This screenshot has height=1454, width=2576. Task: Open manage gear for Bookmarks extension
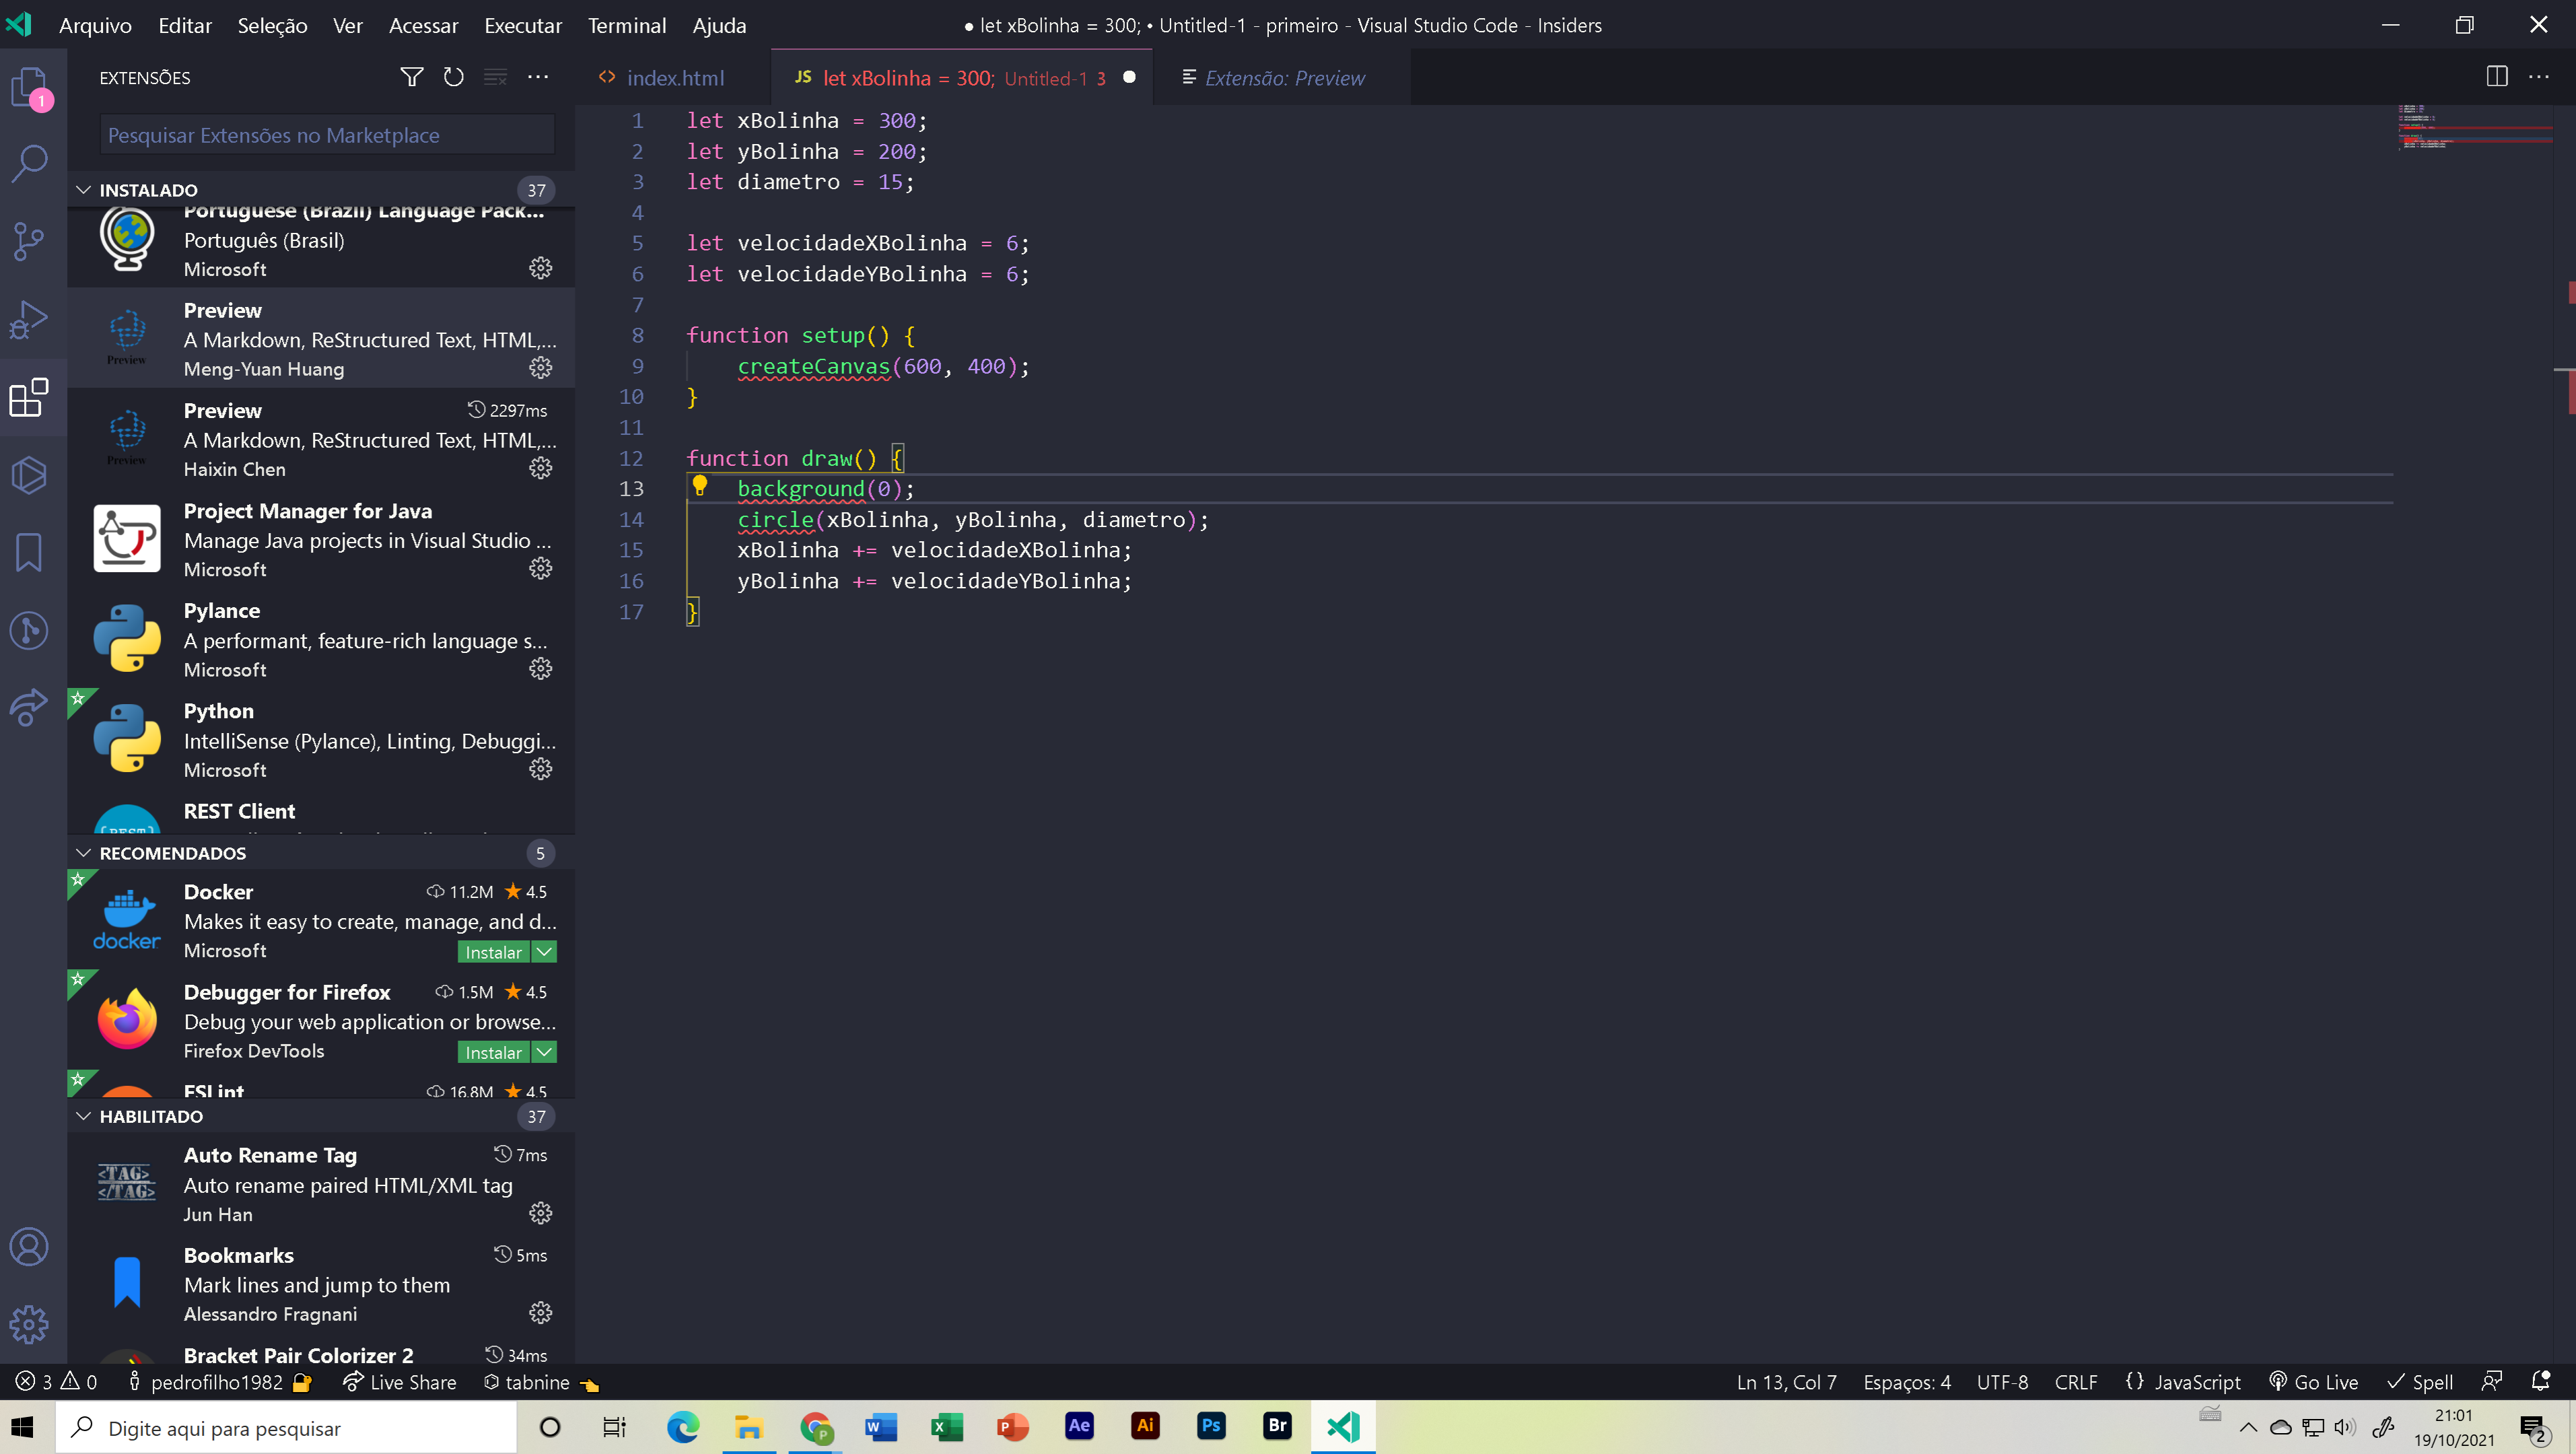tap(541, 1313)
